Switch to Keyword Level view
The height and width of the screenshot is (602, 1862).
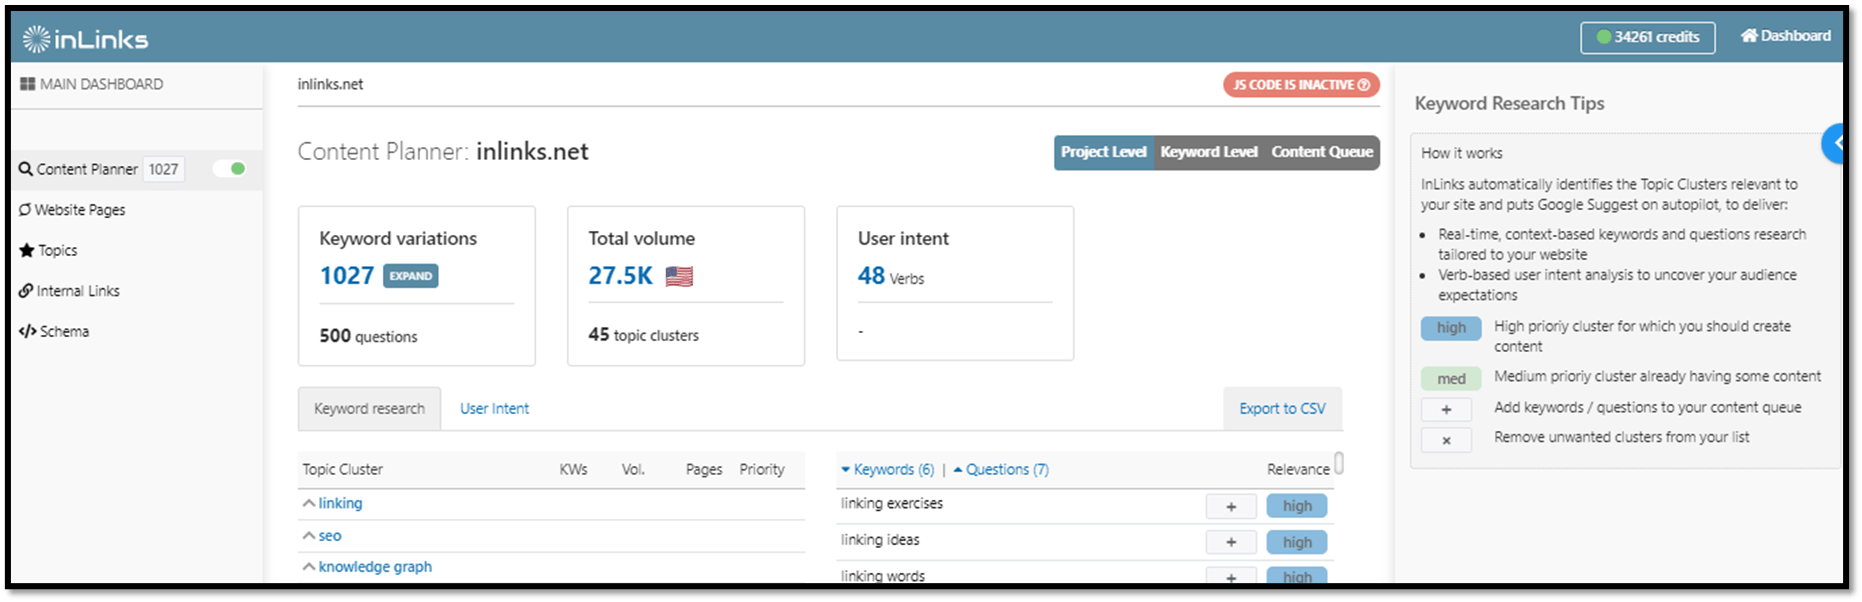click(1209, 152)
